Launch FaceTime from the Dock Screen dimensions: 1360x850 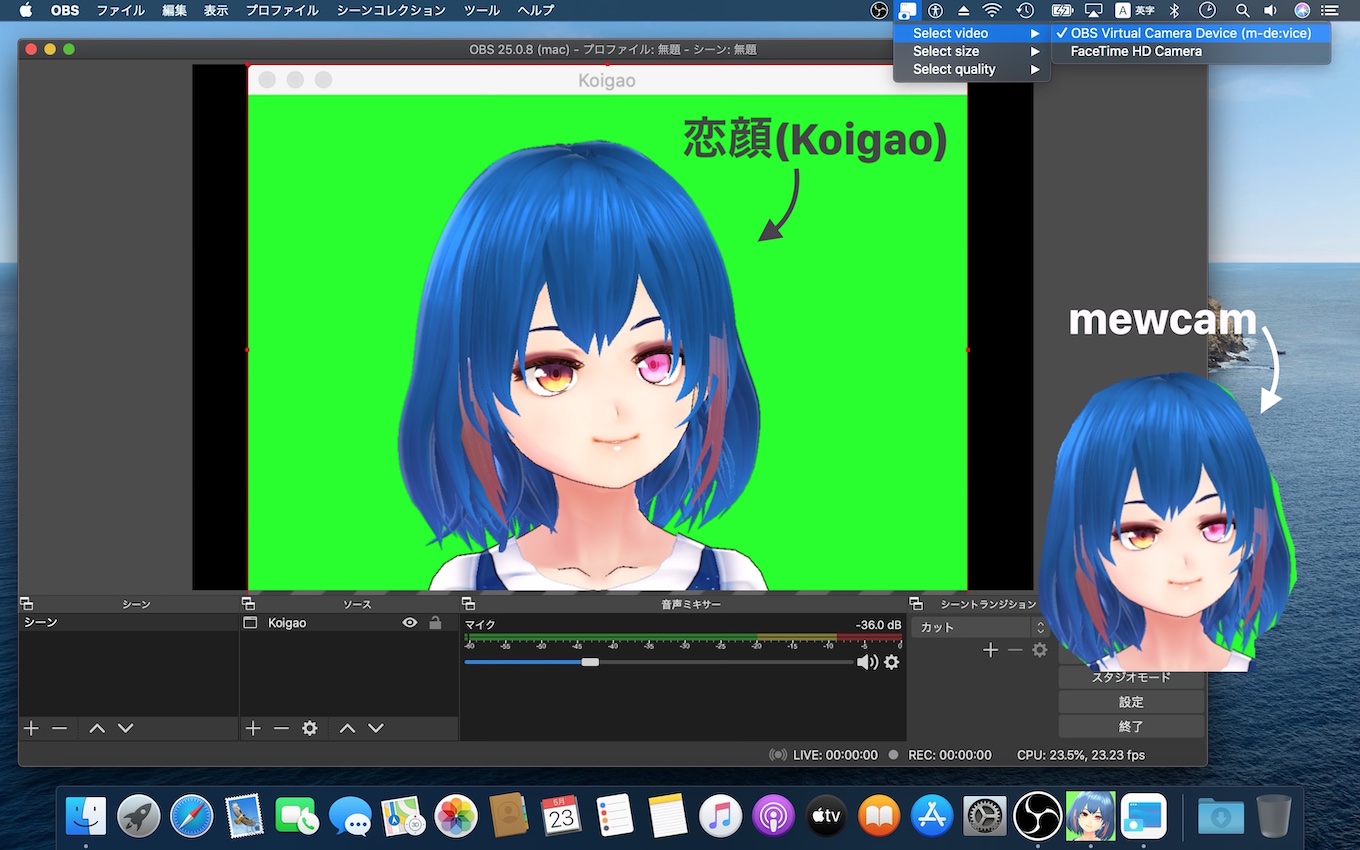click(297, 816)
